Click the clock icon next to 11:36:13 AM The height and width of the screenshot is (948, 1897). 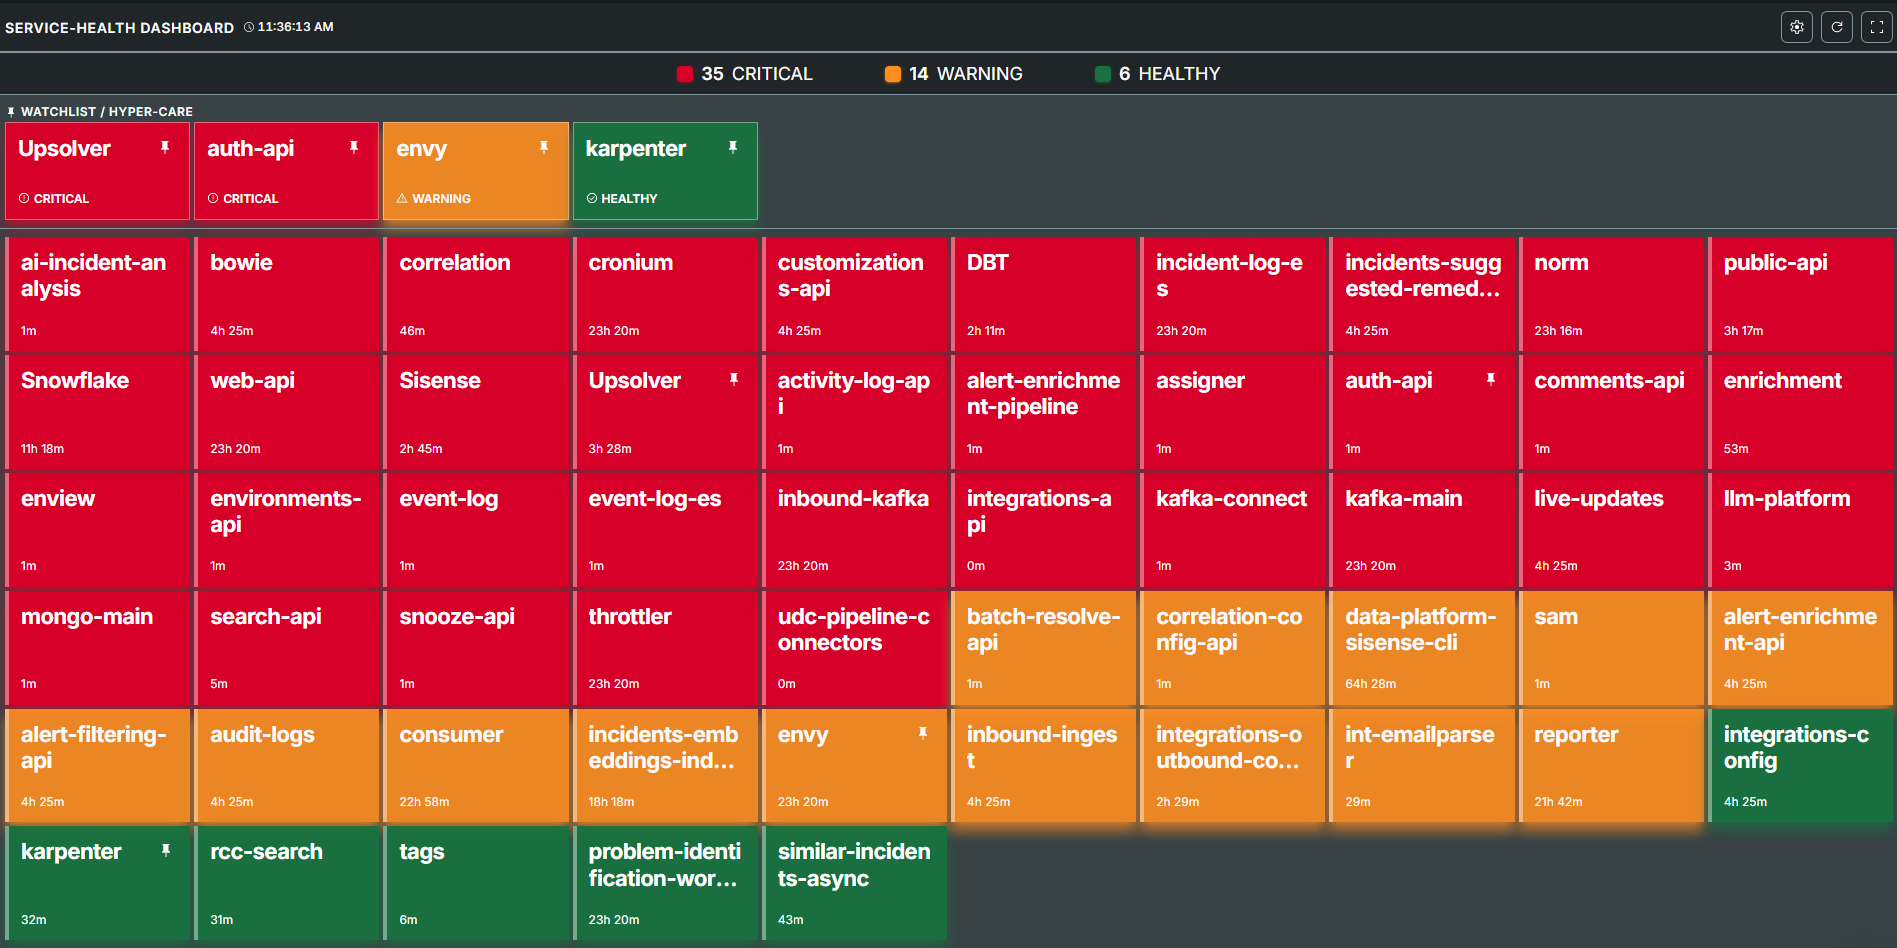click(247, 27)
